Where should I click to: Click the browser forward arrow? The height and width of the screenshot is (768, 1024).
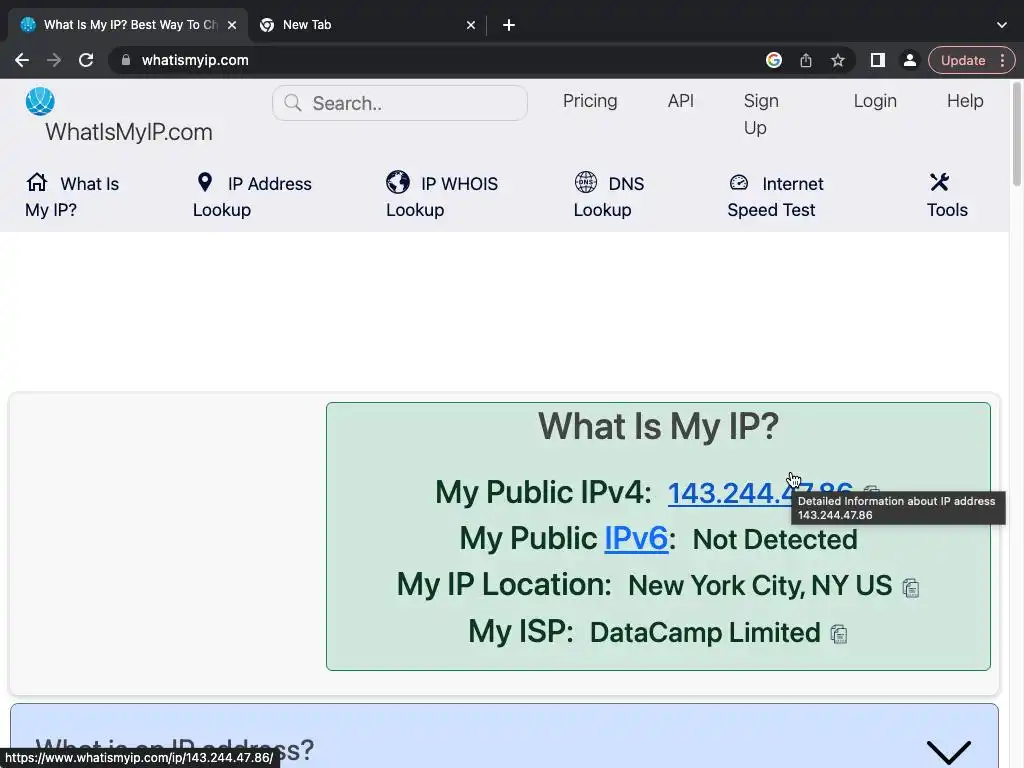click(x=54, y=60)
